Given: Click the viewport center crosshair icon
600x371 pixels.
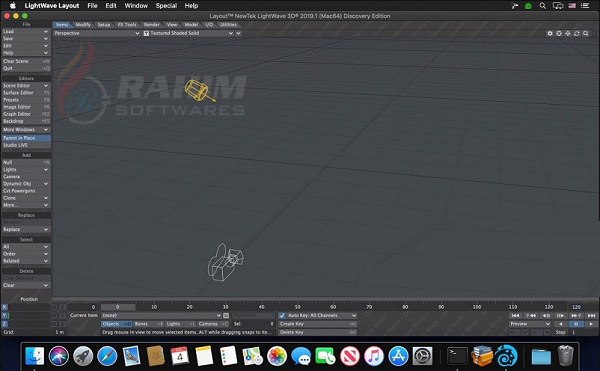Looking at the screenshot, I should tap(559, 34).
